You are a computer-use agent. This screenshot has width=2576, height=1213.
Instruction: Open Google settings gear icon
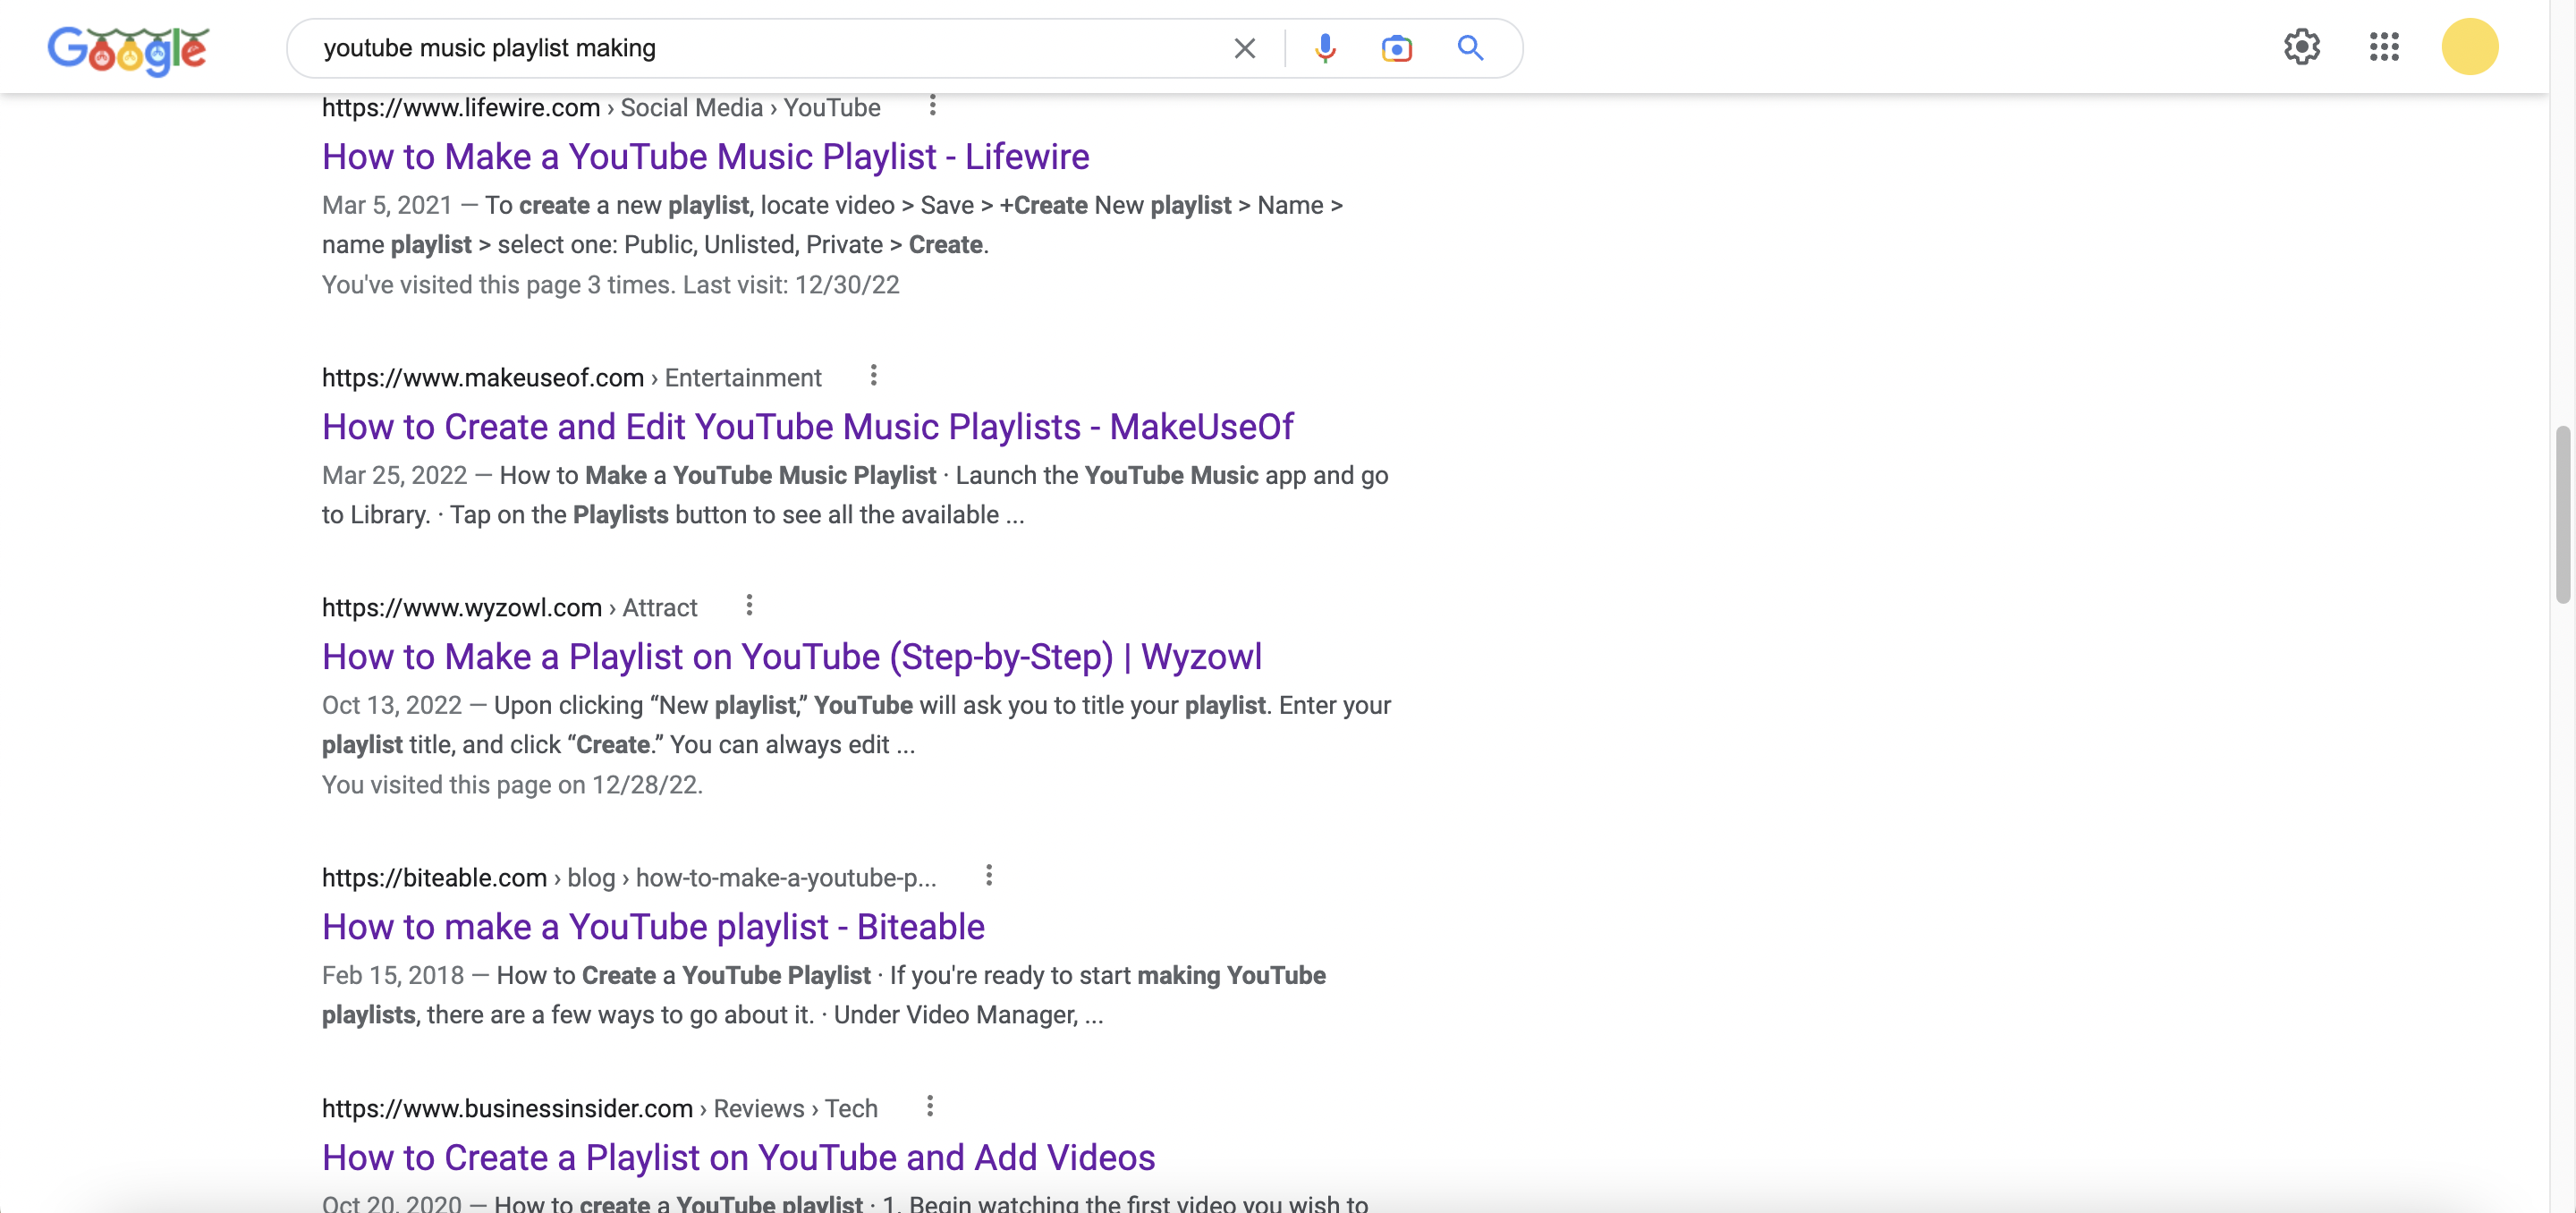coord(2301,47)
